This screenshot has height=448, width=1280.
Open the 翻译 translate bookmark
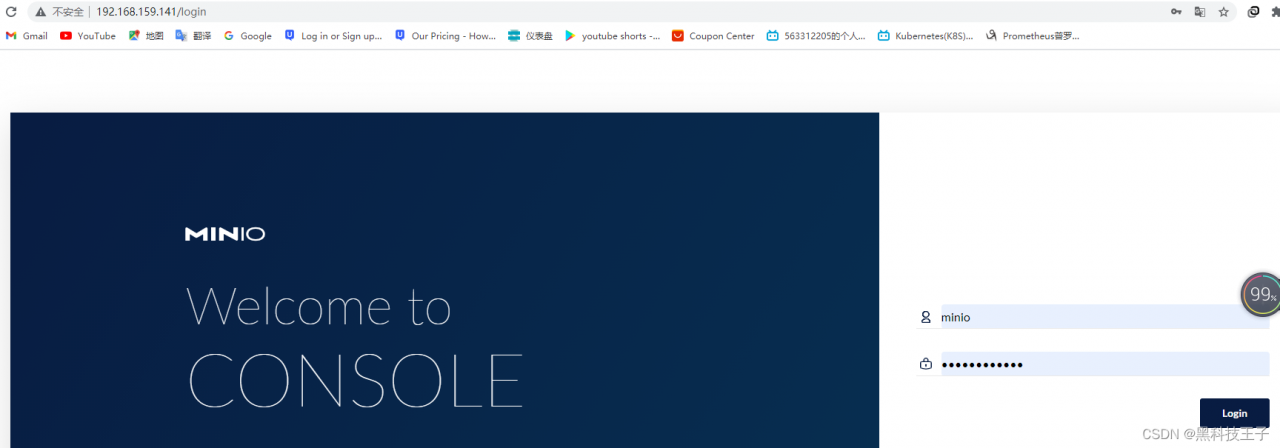coord(193,35)
